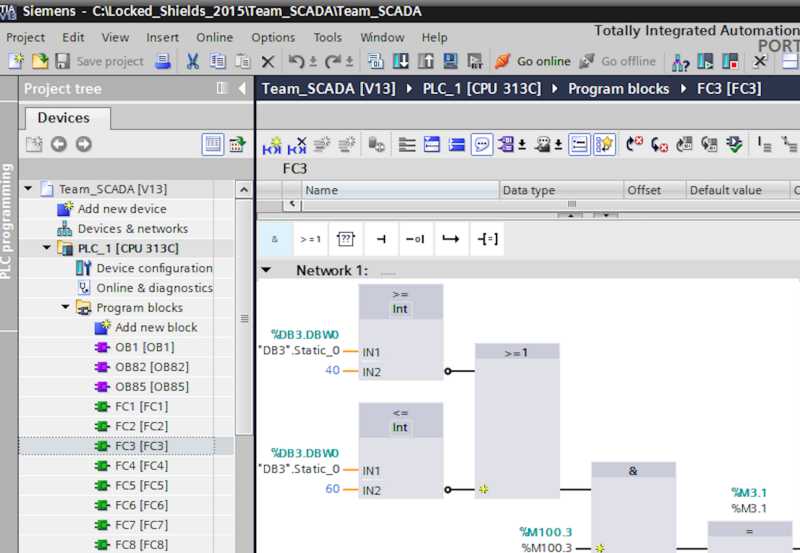Click the Undo arrow icon
Viewport: 800px width, 553px height.
click(x=297, y=62)
